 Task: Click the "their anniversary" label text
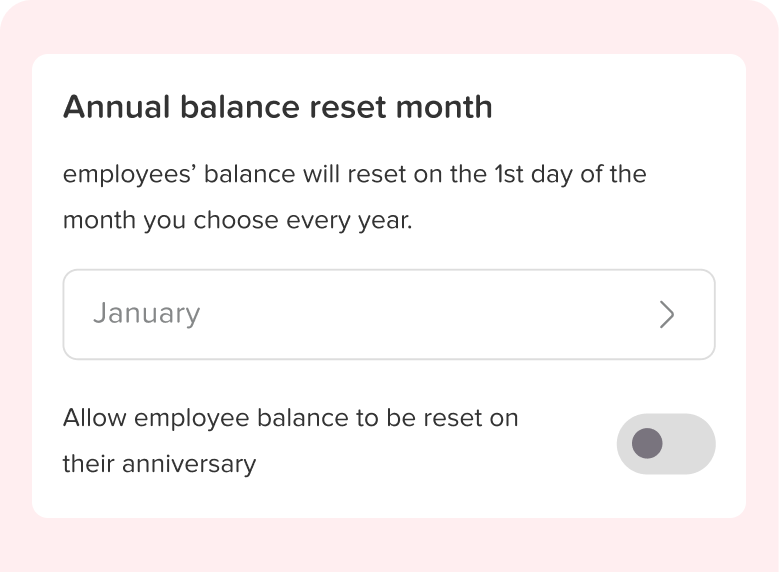pos(159,464)
